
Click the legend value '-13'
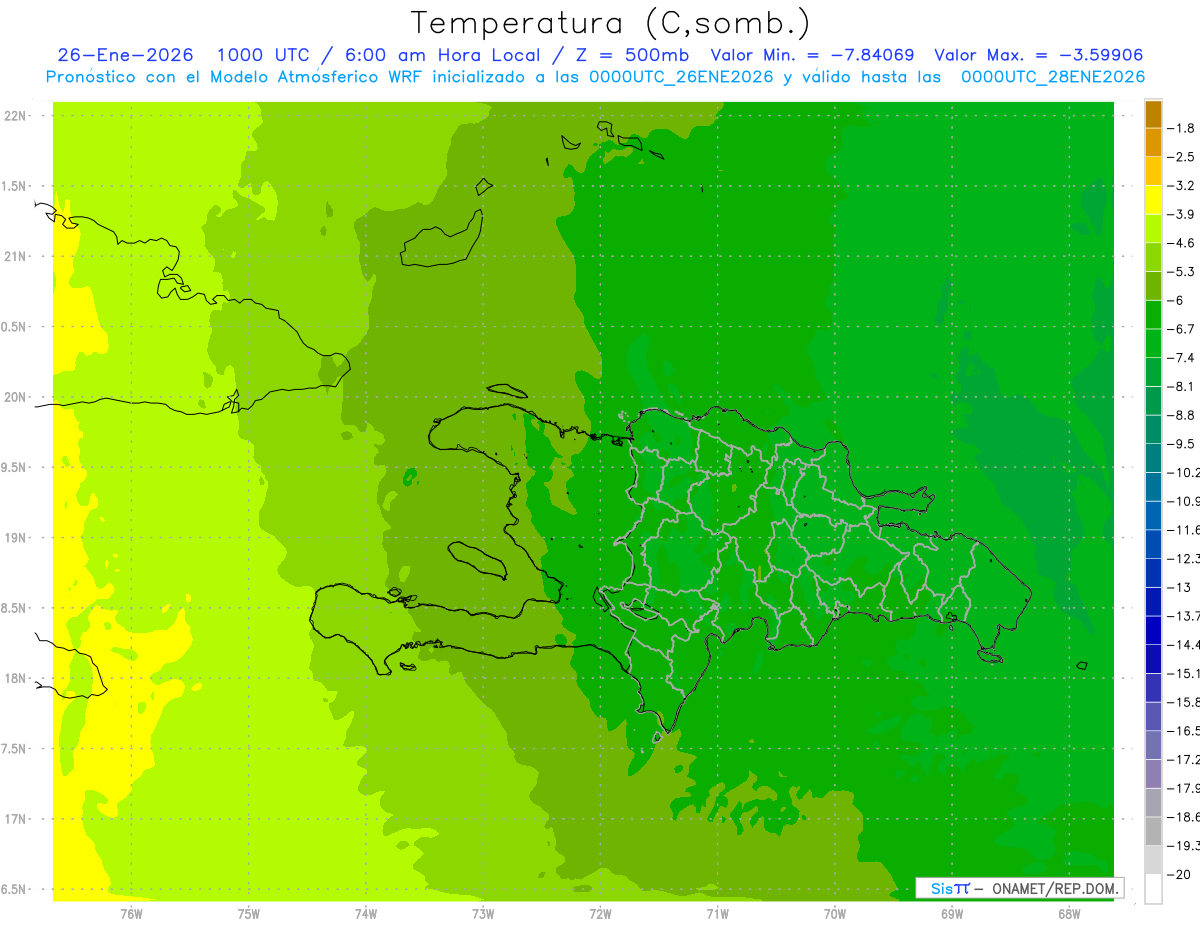[x=1179, y=587]
